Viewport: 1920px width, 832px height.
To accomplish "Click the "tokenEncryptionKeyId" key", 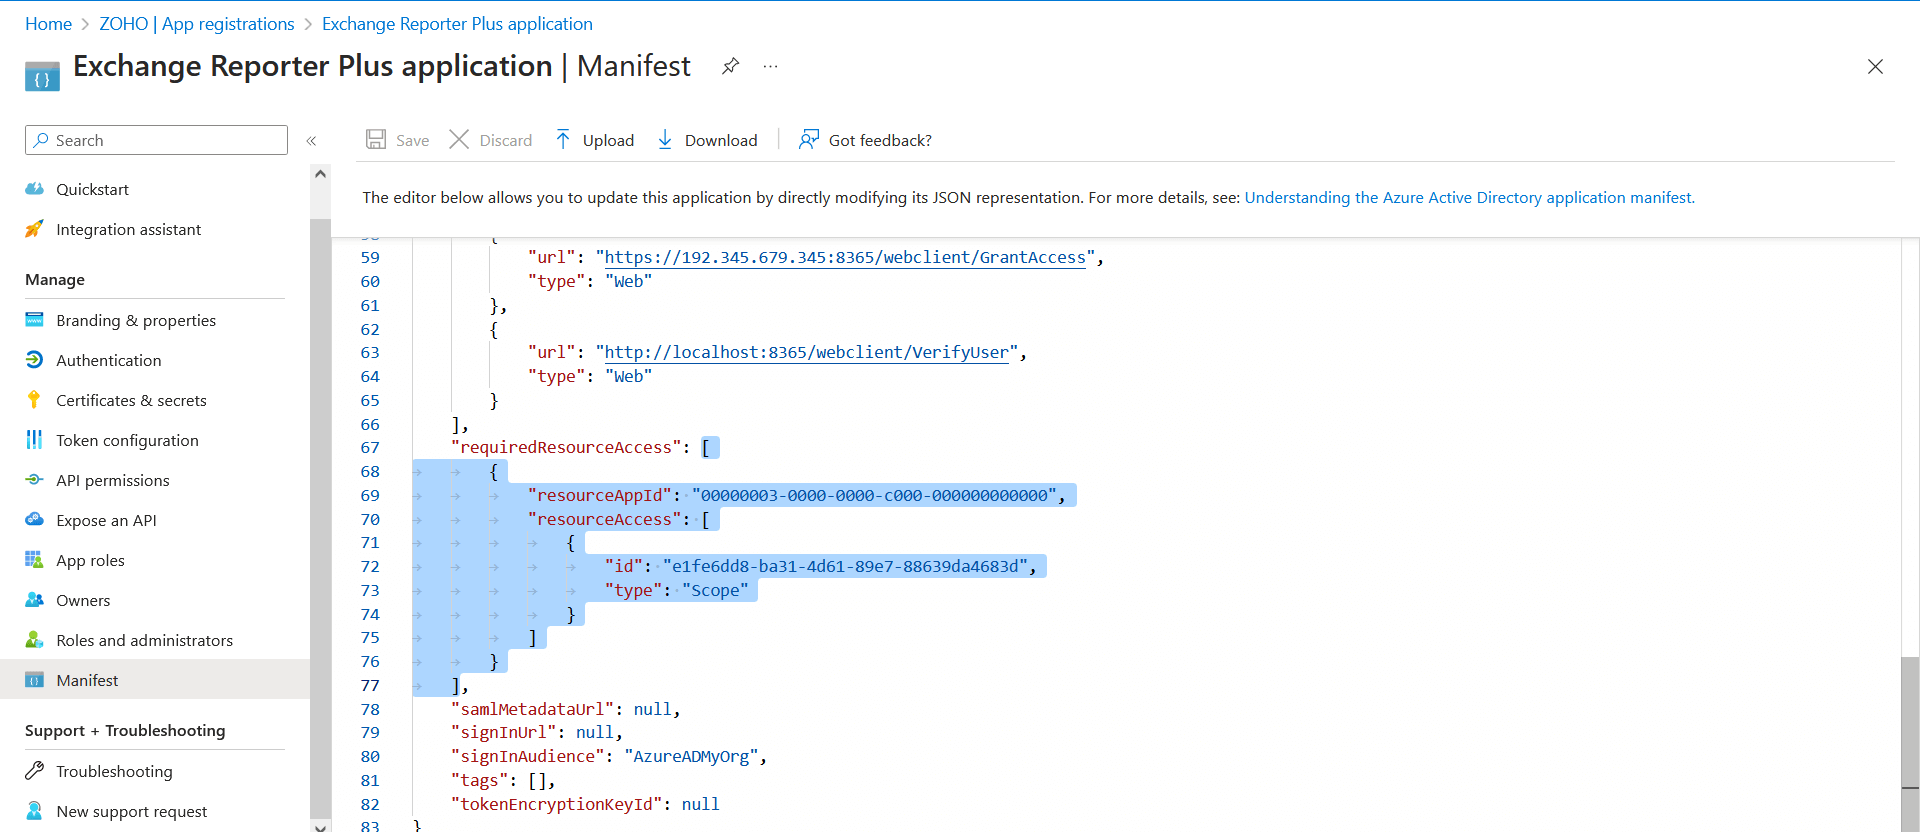I will (x=557, y=804).
